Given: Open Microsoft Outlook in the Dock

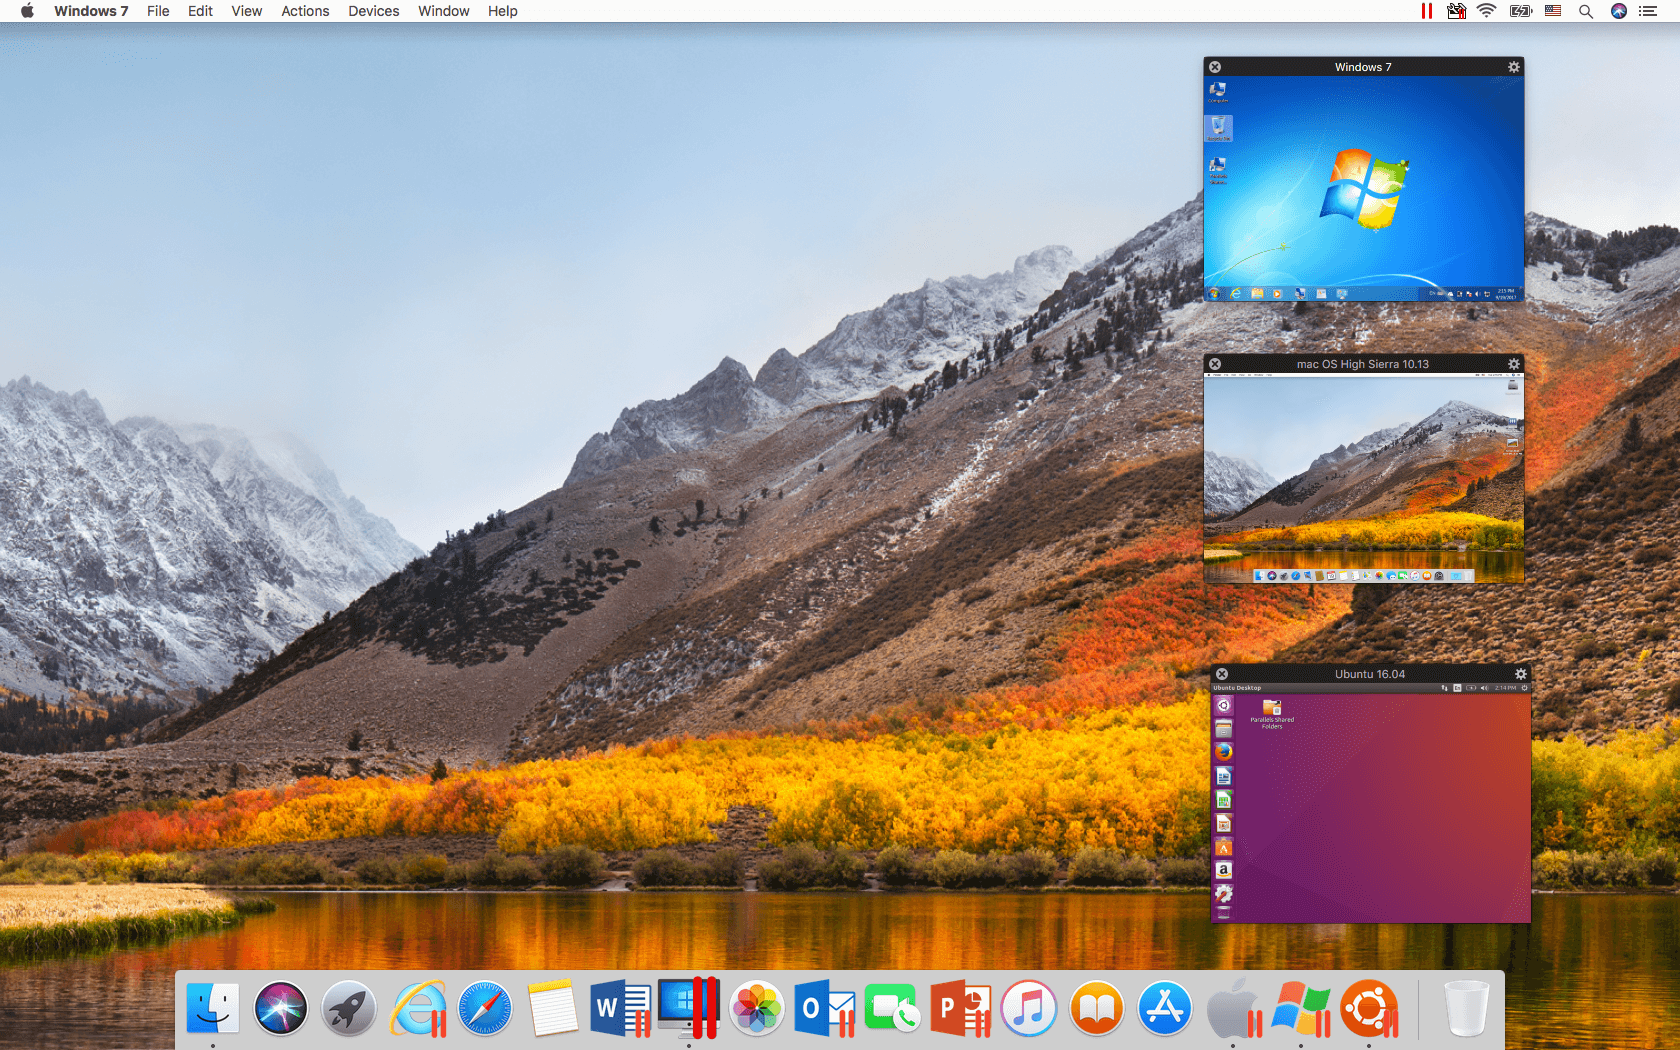Looking at the screenshot, I should (x=825, y=1008).
